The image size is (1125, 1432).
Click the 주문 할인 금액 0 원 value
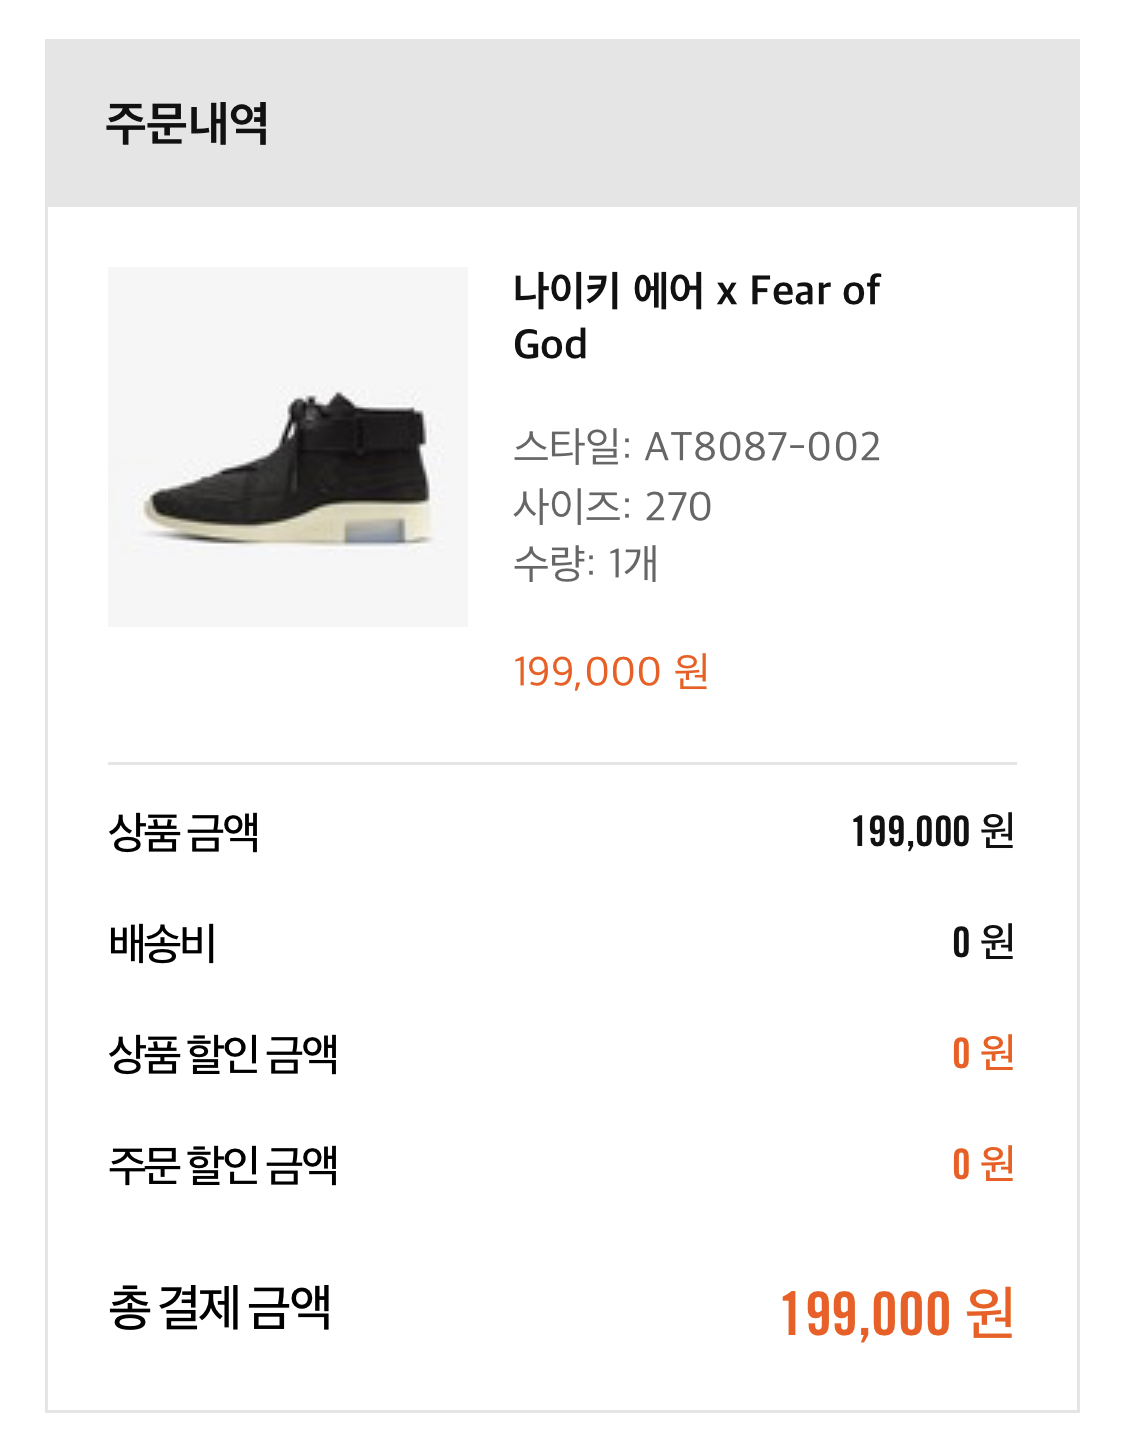983,1164
